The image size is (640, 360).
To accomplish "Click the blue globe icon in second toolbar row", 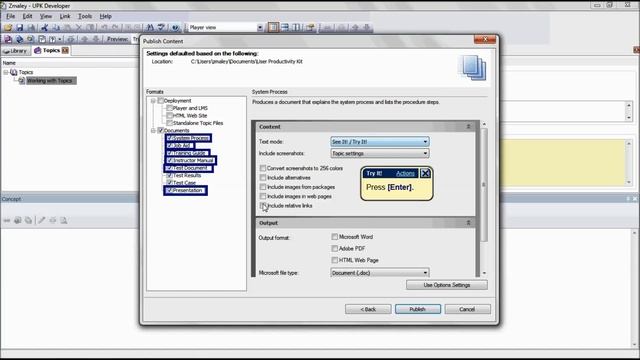I will pos(19,39).
